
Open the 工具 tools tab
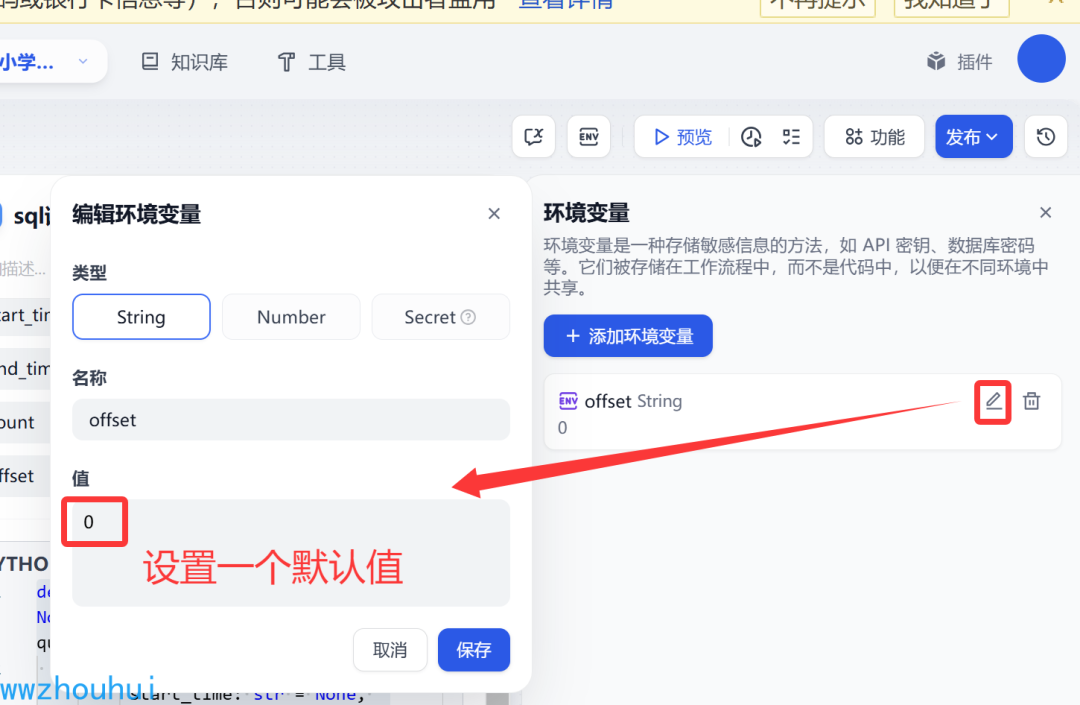[x=311, y=62]
